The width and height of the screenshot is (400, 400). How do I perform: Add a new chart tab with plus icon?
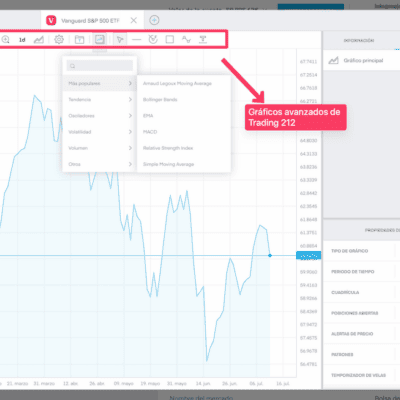[x=154, y=20]
